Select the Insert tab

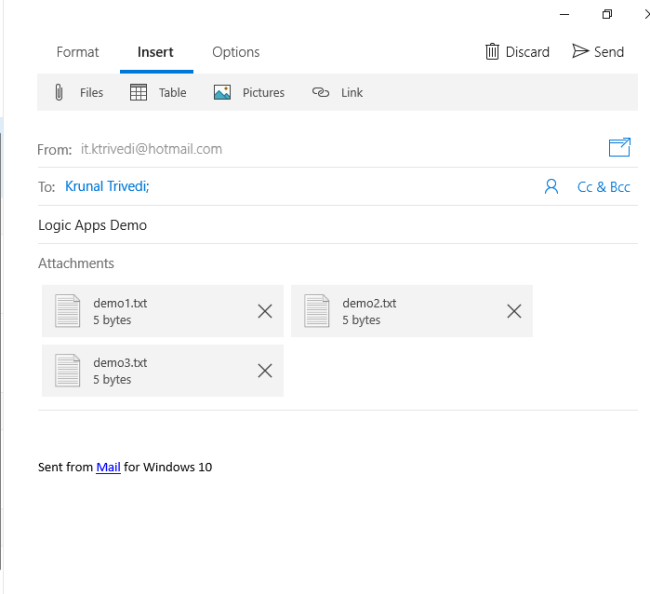pyautogui.click(x=155, y=52)
